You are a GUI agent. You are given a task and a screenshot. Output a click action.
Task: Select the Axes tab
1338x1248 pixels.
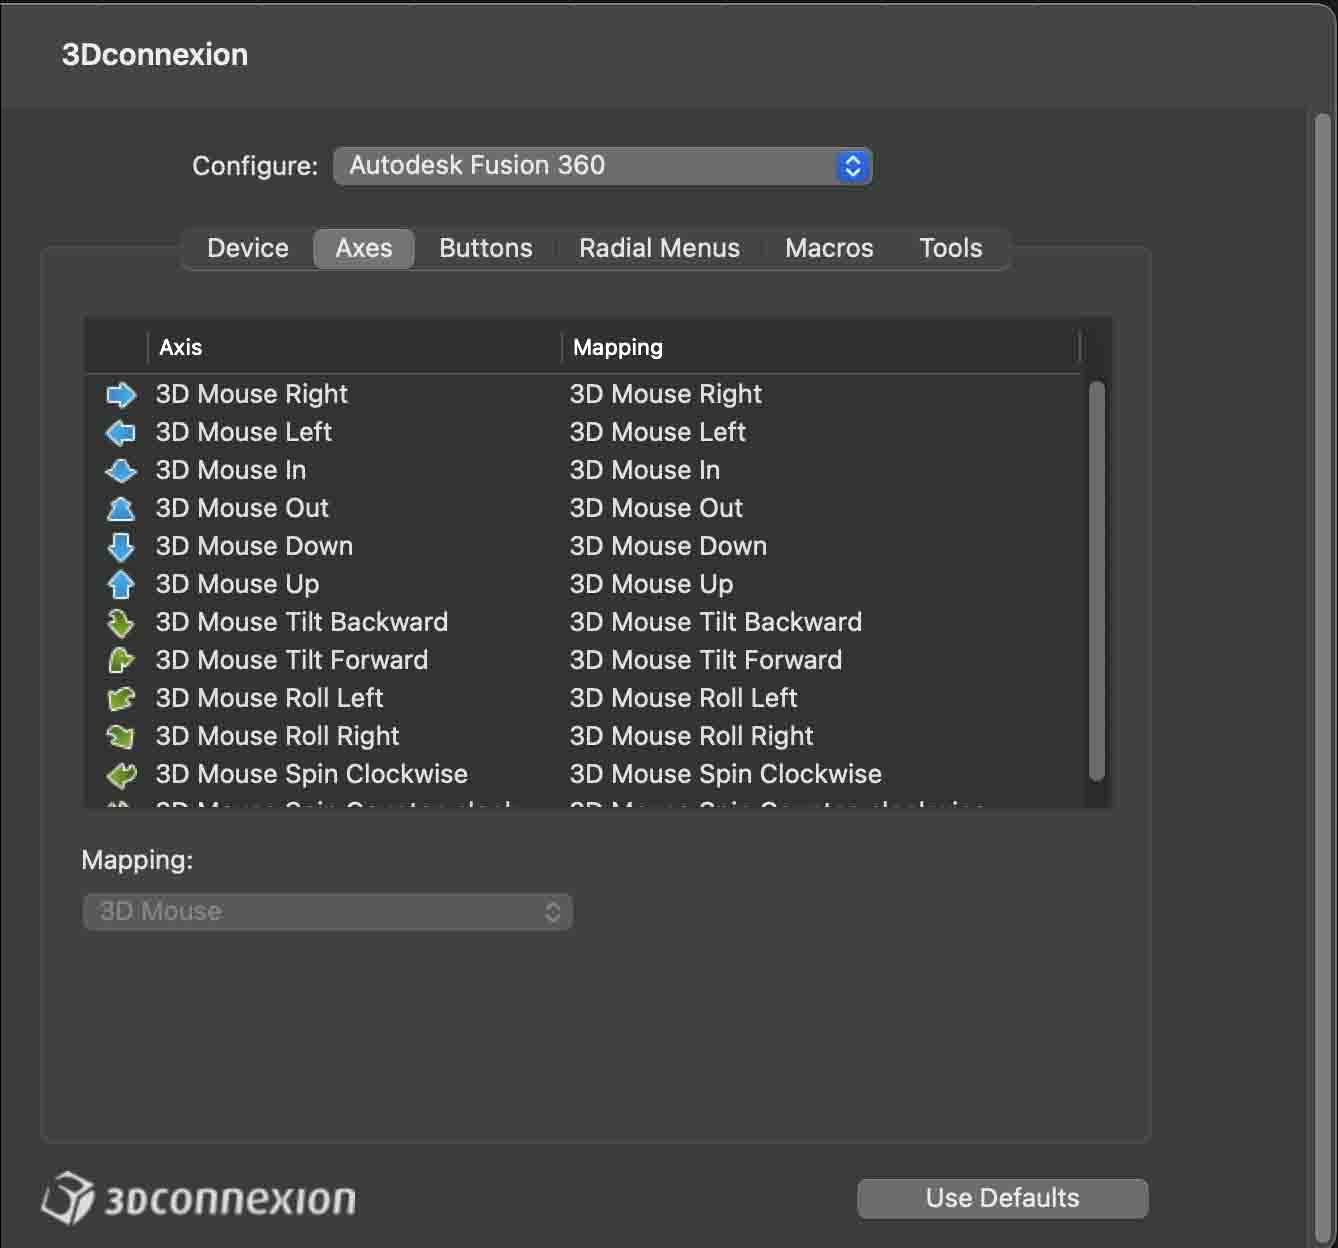pyautogui.click(x=364, y=248)
